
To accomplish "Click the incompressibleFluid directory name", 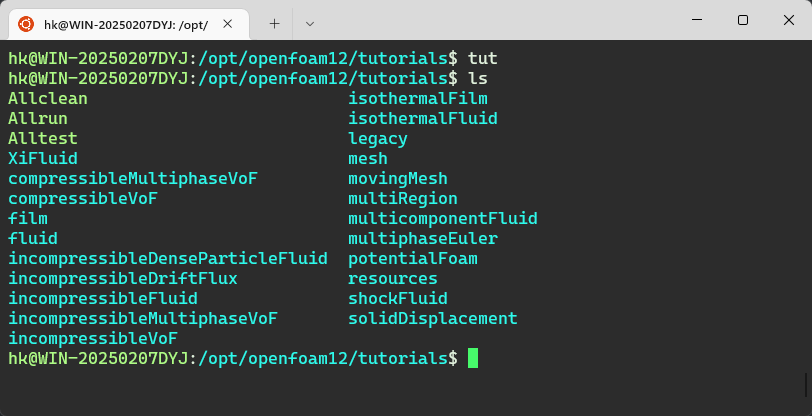I will tap(103, 298).
